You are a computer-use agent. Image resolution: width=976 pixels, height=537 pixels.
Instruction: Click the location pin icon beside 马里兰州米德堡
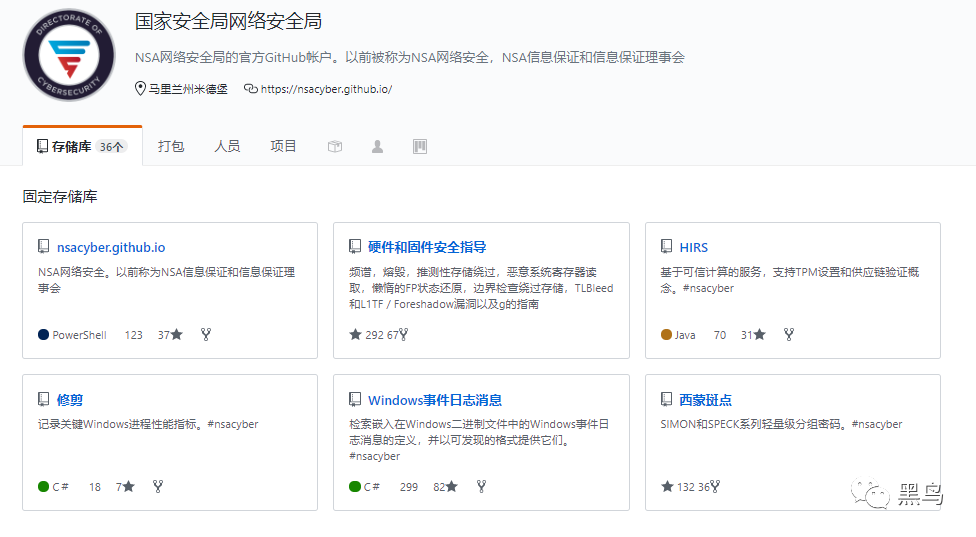click(140, 89)
